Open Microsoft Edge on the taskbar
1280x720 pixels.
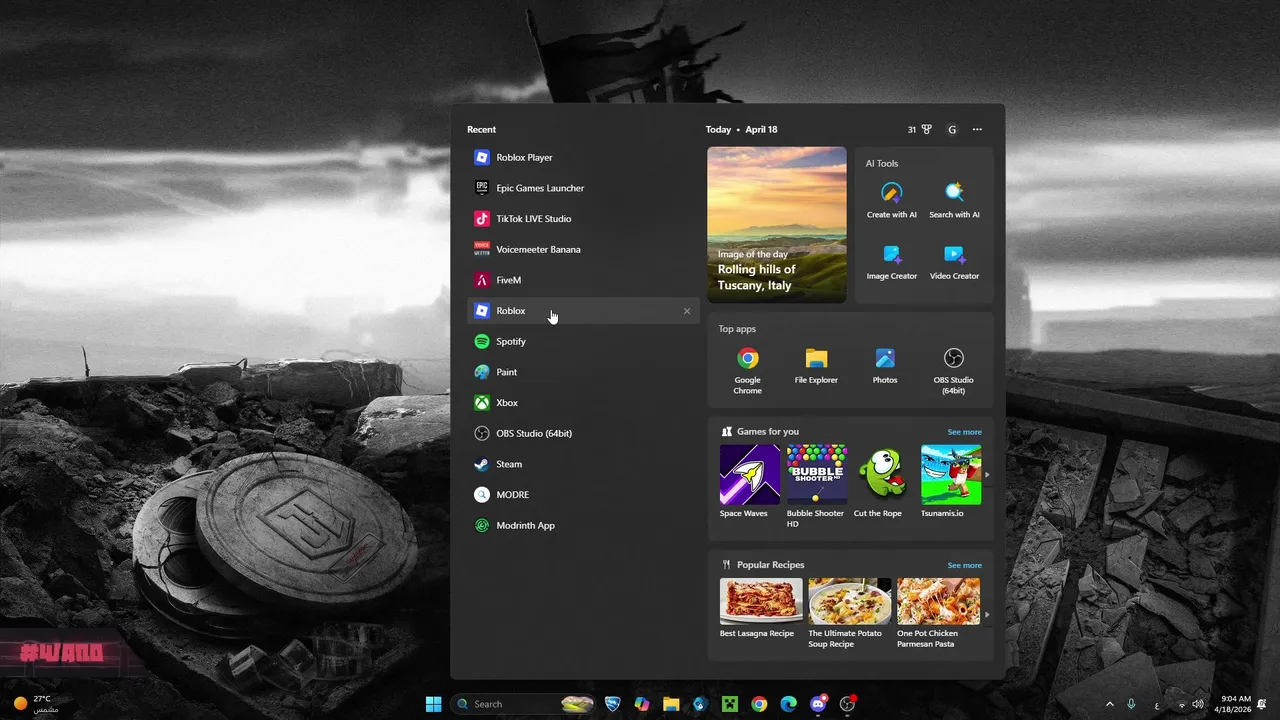pyautogui.click(x=788, y=704)
